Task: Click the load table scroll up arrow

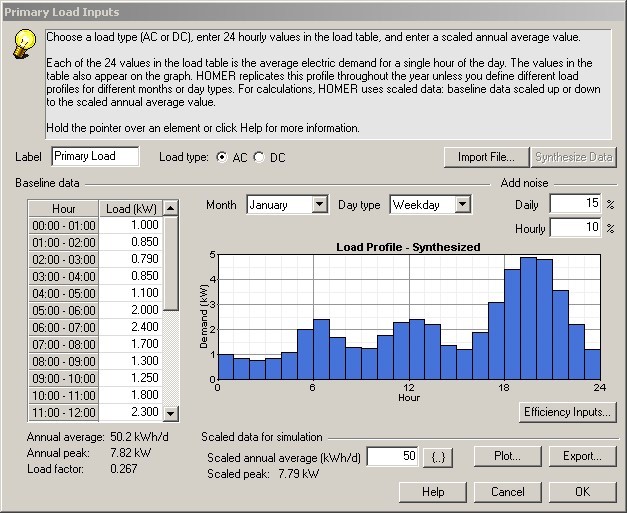Action: tap(171, 208)
